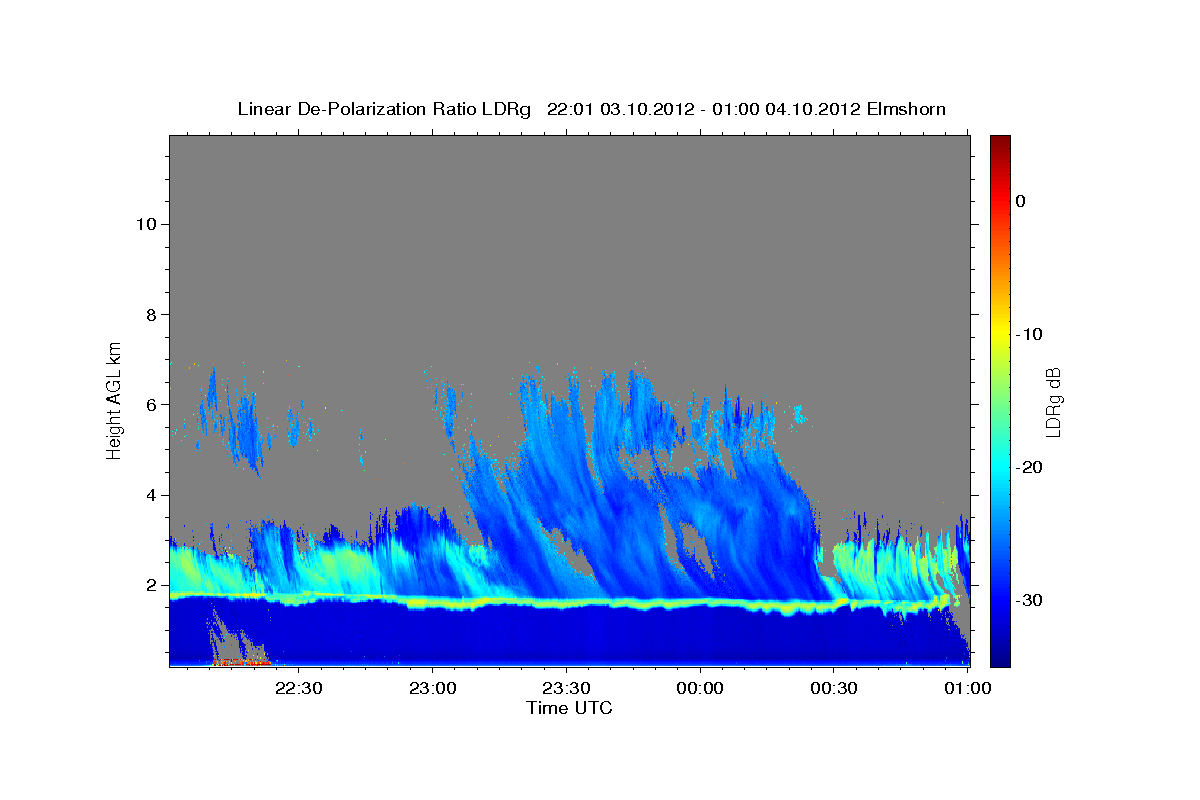Click the 23:00 time tick label

pyautogui.click(x=433, y=688)
